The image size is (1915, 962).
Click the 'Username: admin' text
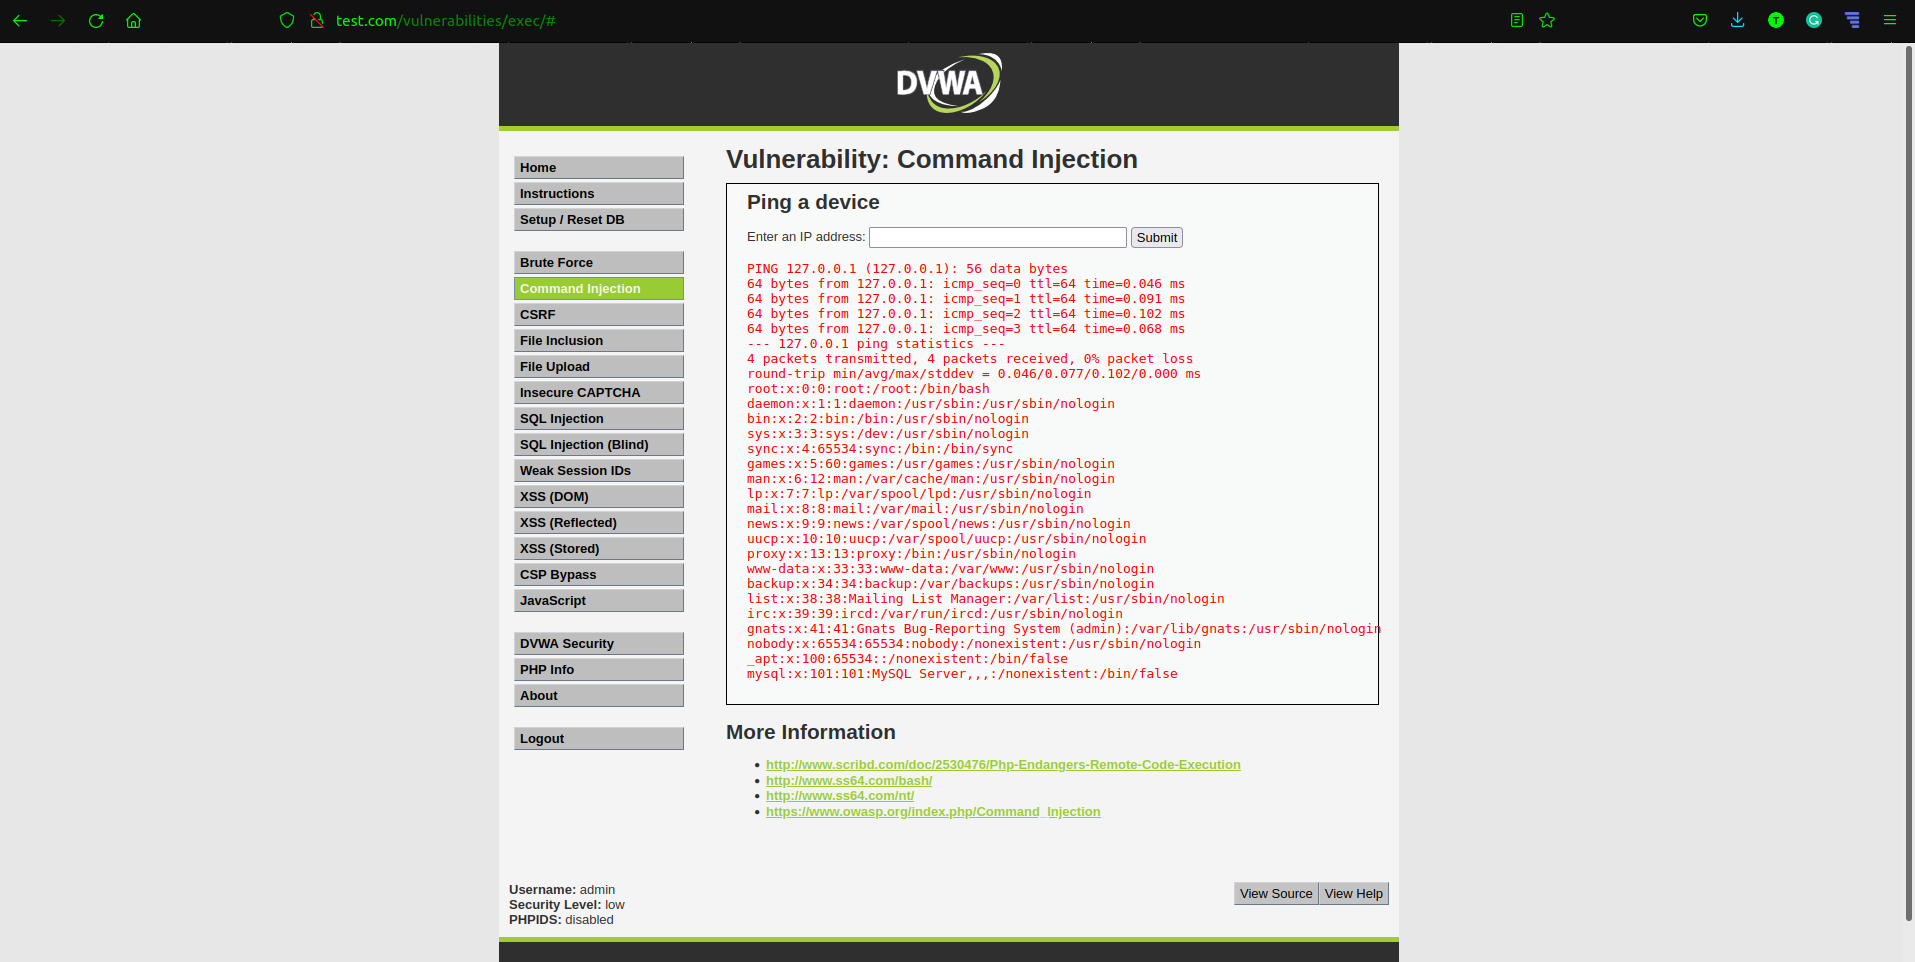562,890
